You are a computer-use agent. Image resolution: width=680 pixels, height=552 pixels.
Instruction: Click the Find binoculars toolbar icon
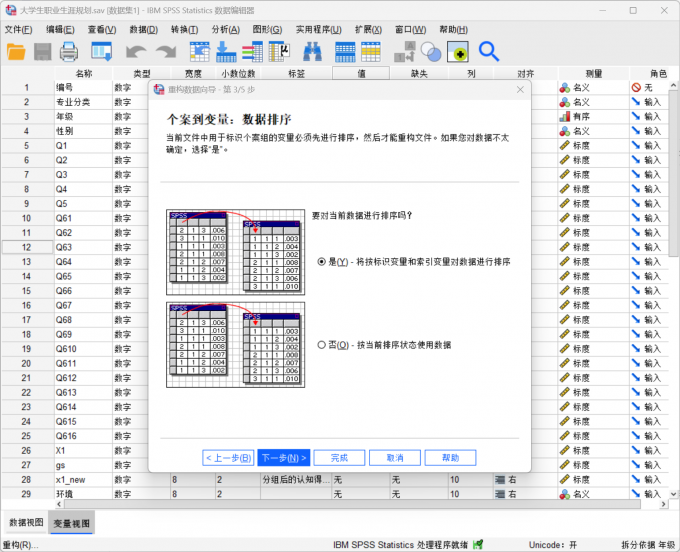[x=312, y=52]
